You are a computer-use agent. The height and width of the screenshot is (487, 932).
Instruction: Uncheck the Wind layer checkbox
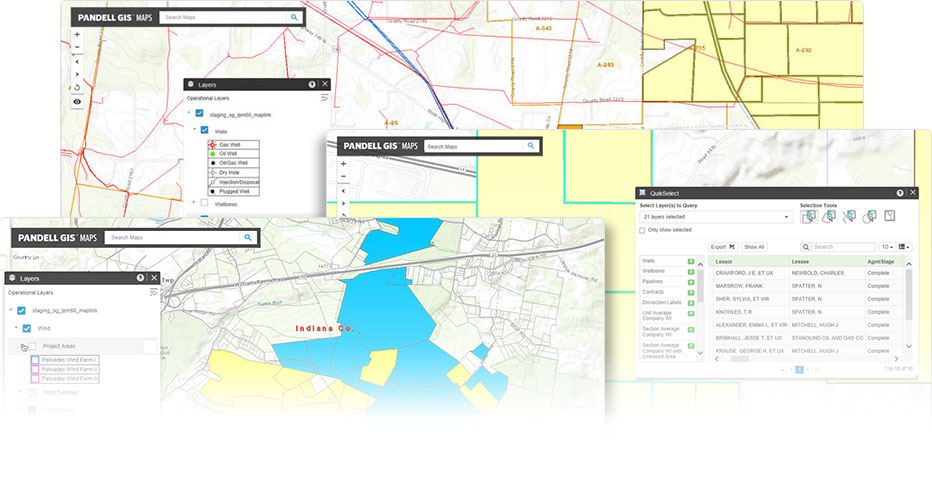click(x=27, y=328)
